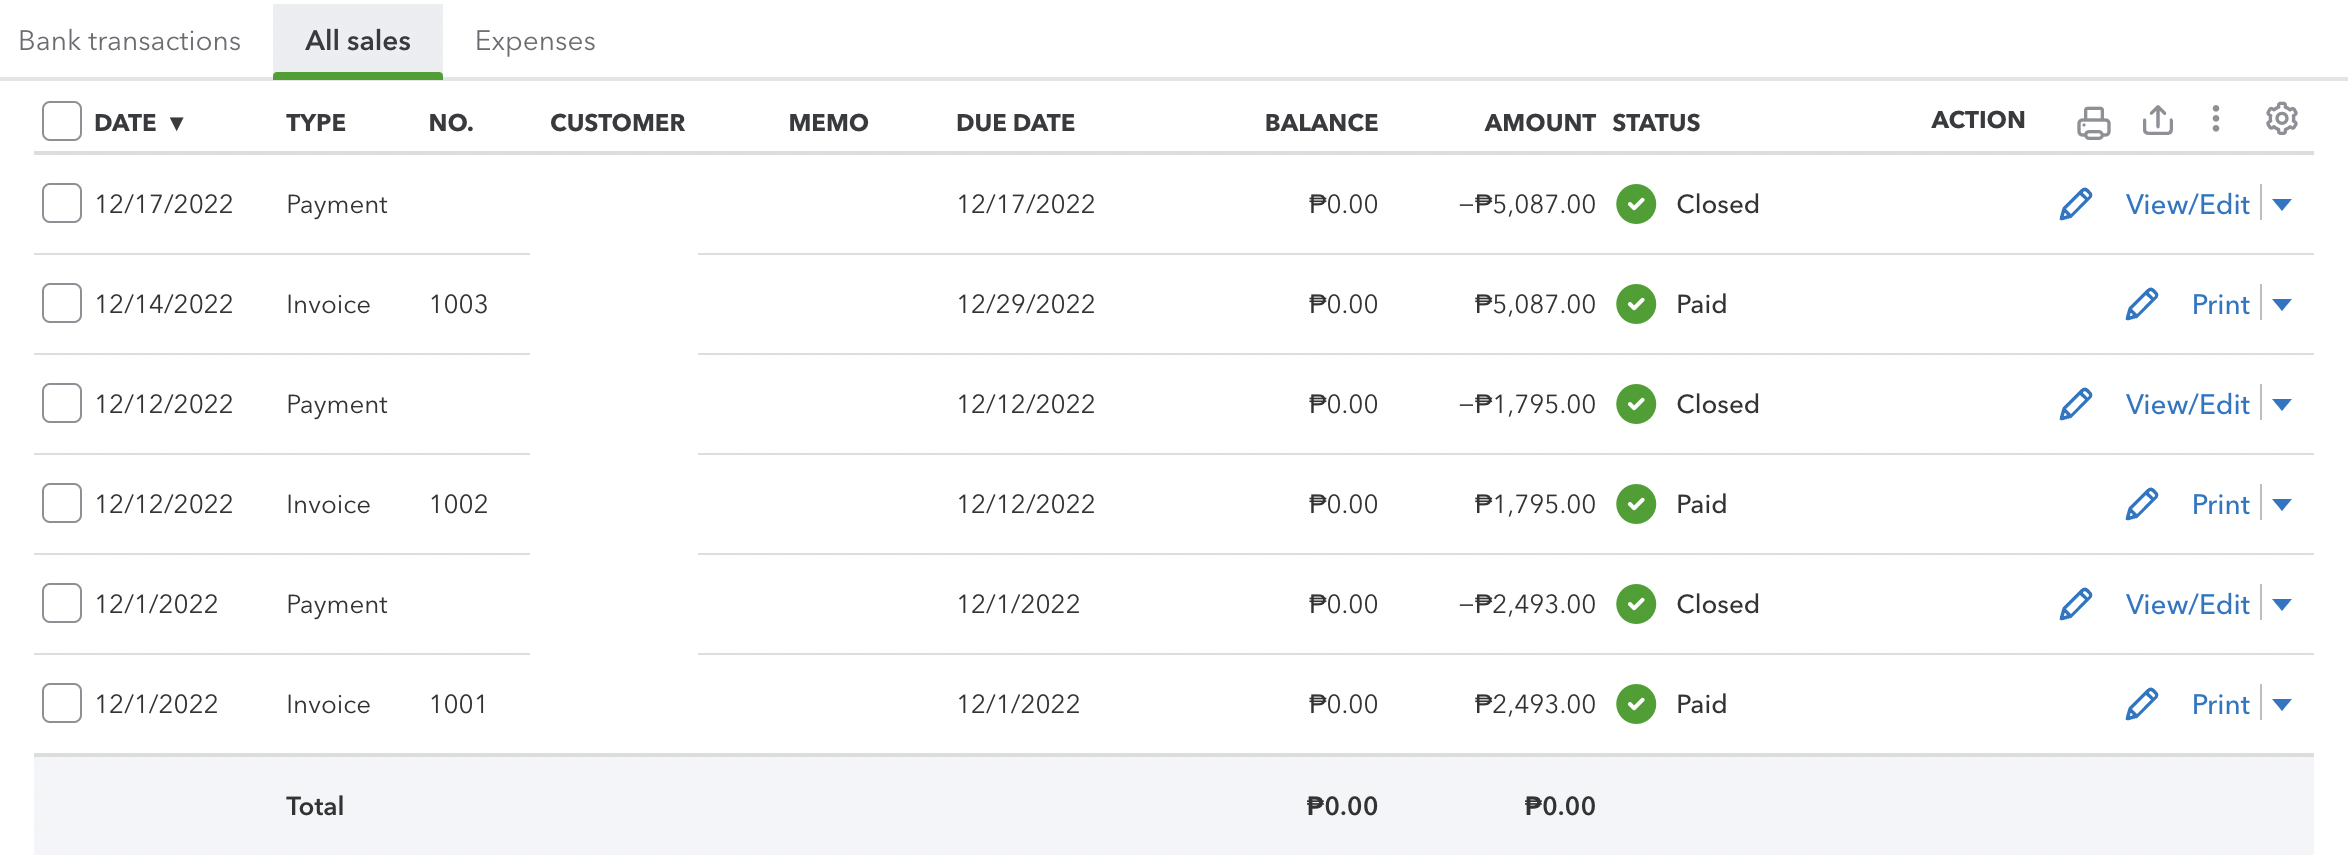The width and height of the screenshot is (2348, 864).
Task: Click Print link for invoice 1003
Action: point(2220,305)
